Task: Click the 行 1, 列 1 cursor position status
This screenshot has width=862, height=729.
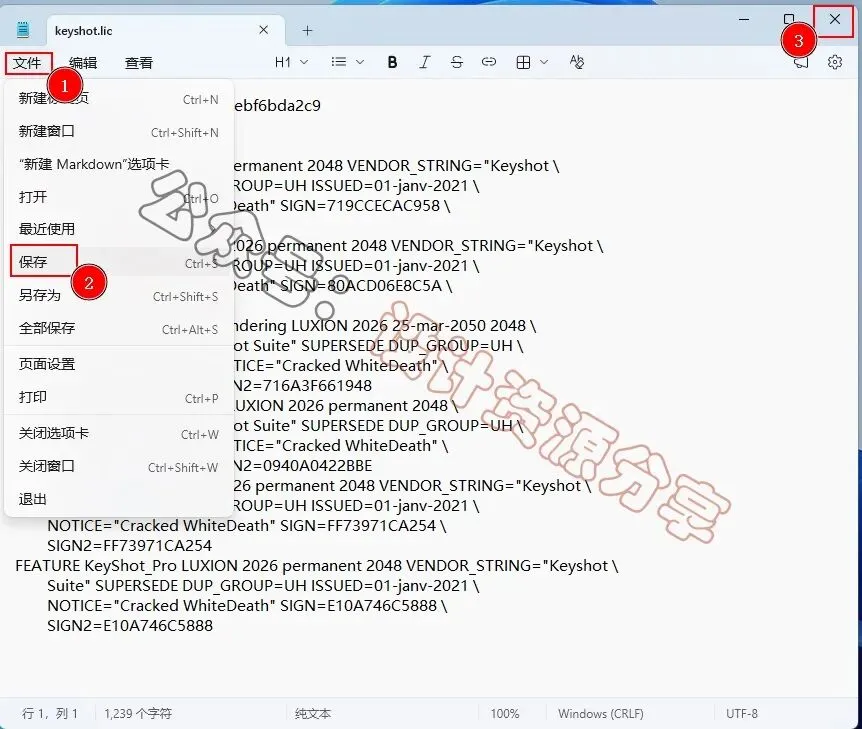Action: click(50, 714)
